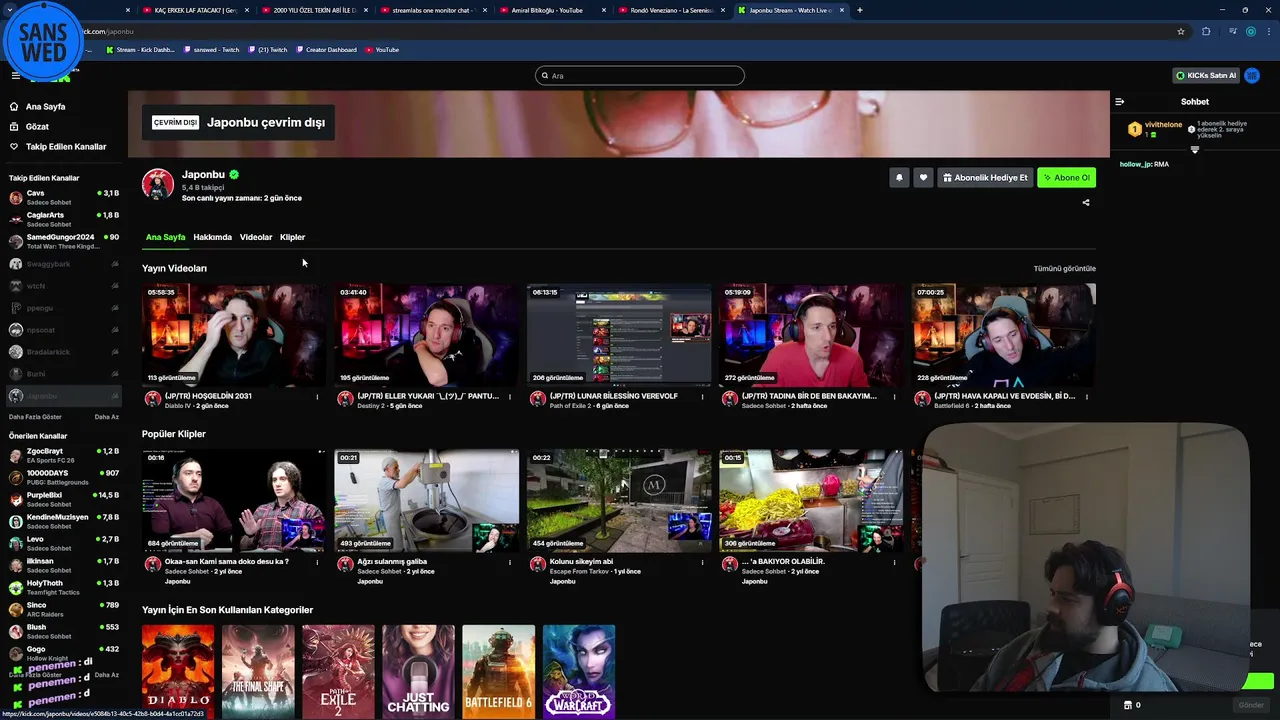Open LUNAR BİLESSİNG VEREVOLF video thumbnail
Image resolution: width=1280 pixels, height=720 pixels.
tap(619, 335)
